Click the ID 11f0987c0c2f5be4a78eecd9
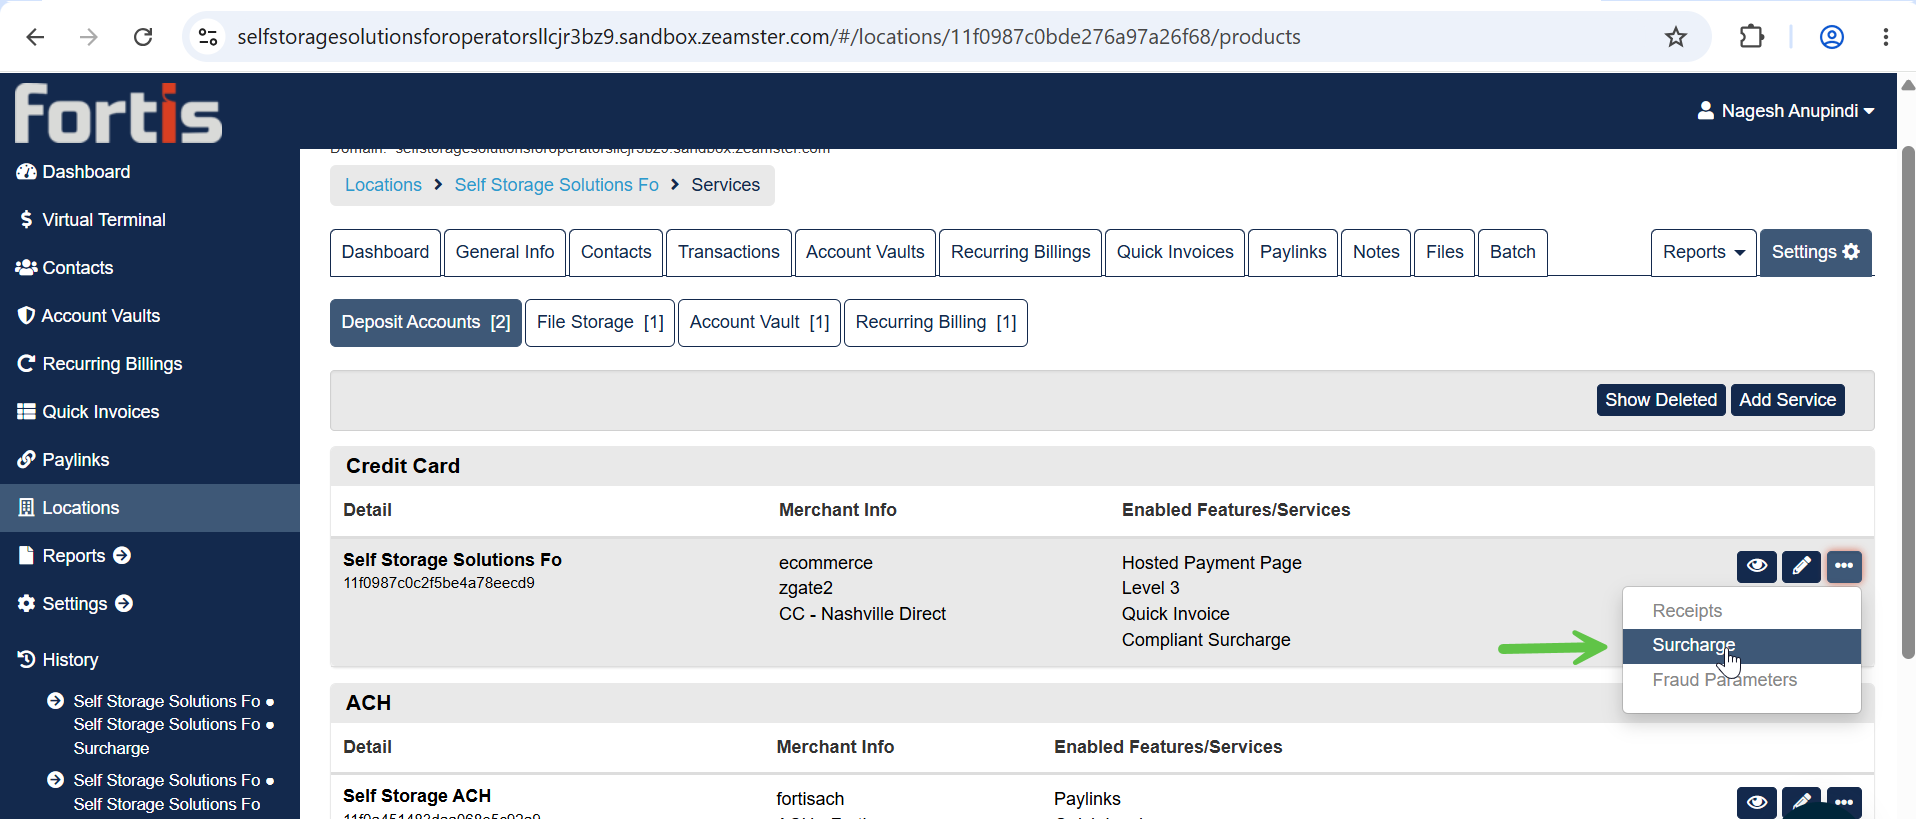Screen dimensions: 1916x819 click(439, 583)
